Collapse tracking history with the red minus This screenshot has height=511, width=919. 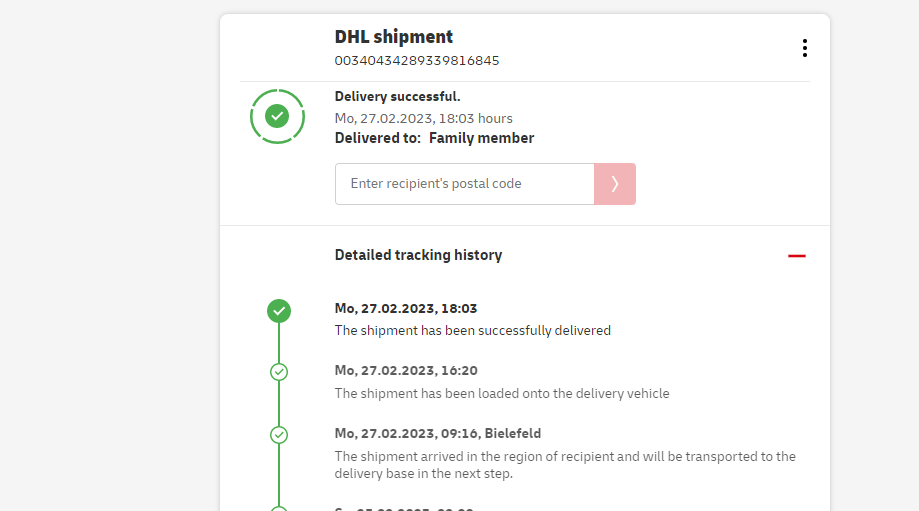(x=796, y=256)
